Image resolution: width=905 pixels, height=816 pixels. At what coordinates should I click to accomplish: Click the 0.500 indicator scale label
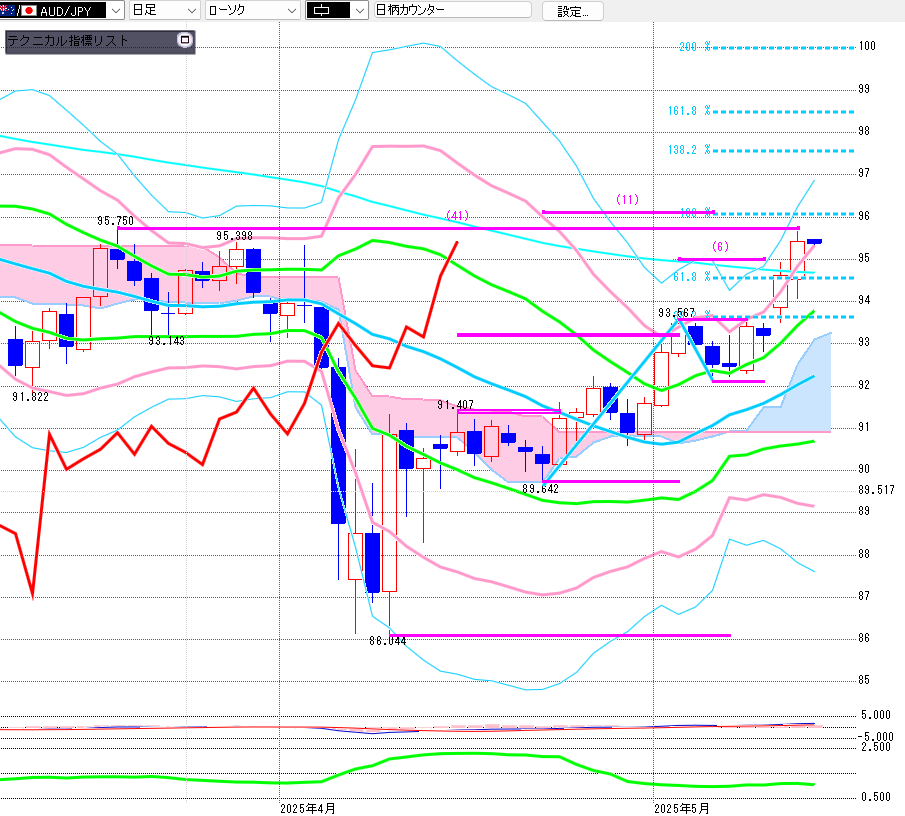click(x=876, y=797)
